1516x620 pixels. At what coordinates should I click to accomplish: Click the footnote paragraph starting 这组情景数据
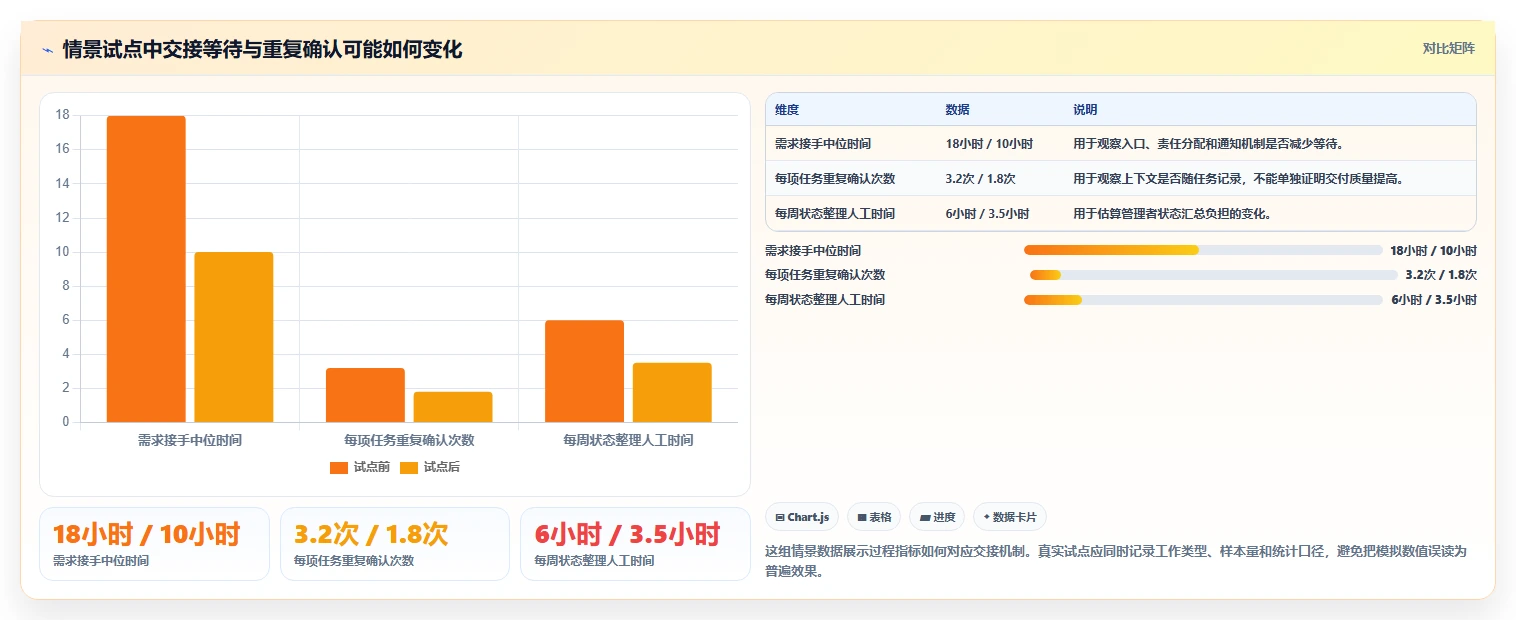click(x=1115, y=562)
